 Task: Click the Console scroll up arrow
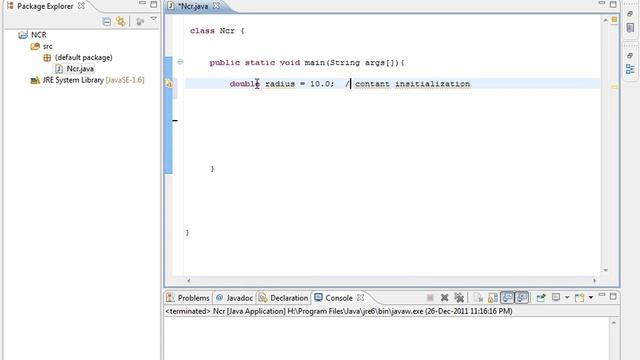click(x=613, y=323)
